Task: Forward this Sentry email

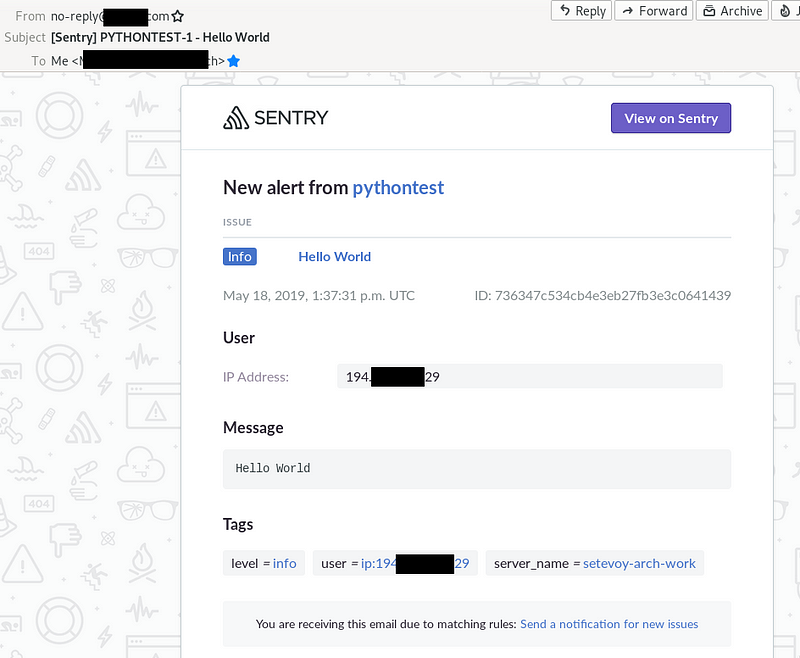Action: click(x=654, y=11)
